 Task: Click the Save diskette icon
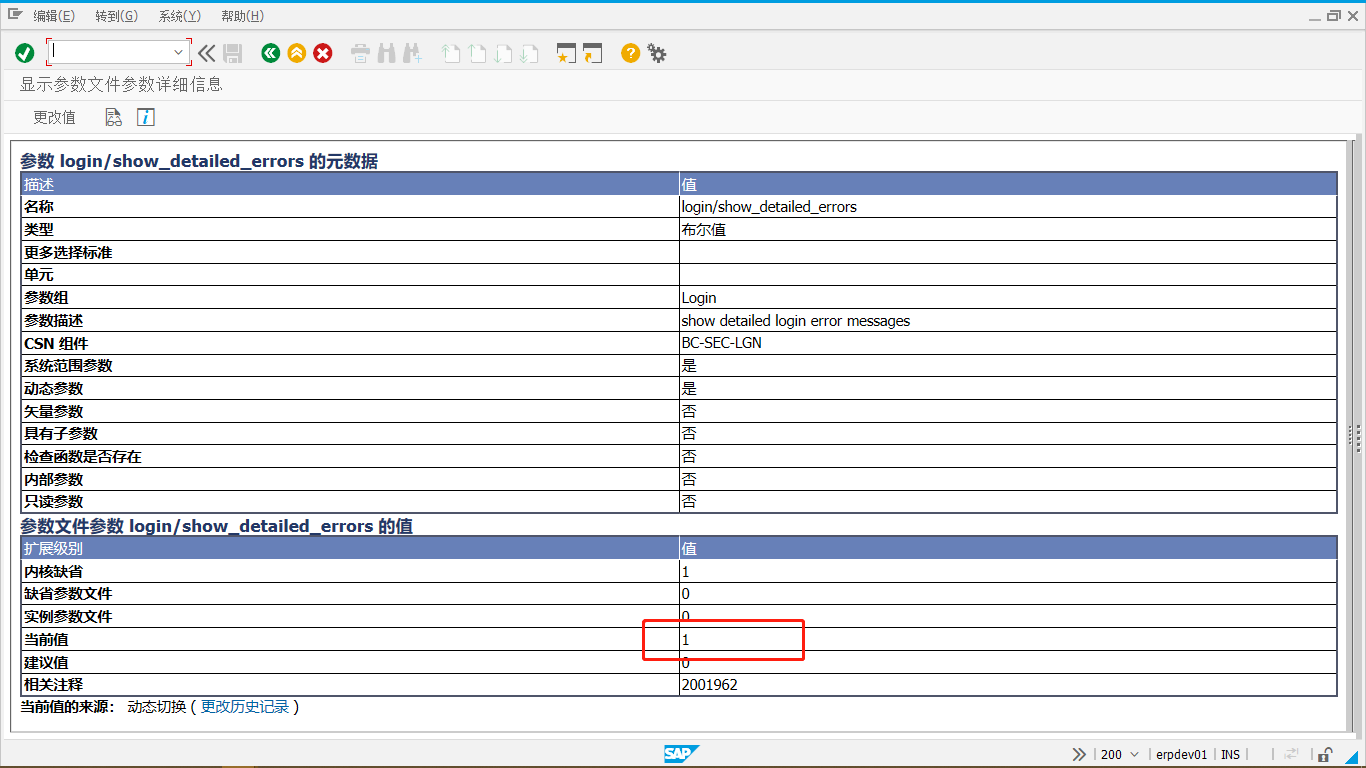point(233,53)
